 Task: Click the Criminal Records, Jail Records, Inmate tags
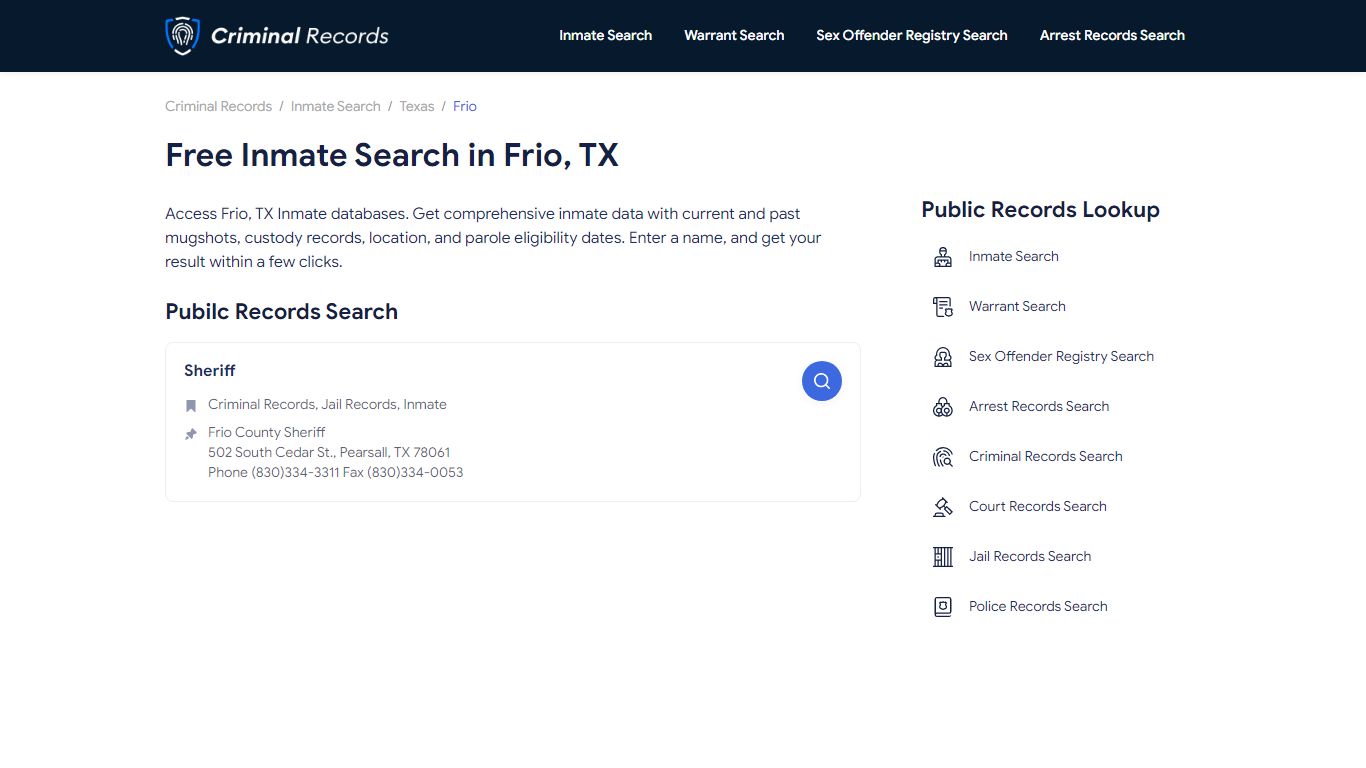click(327, 404)
